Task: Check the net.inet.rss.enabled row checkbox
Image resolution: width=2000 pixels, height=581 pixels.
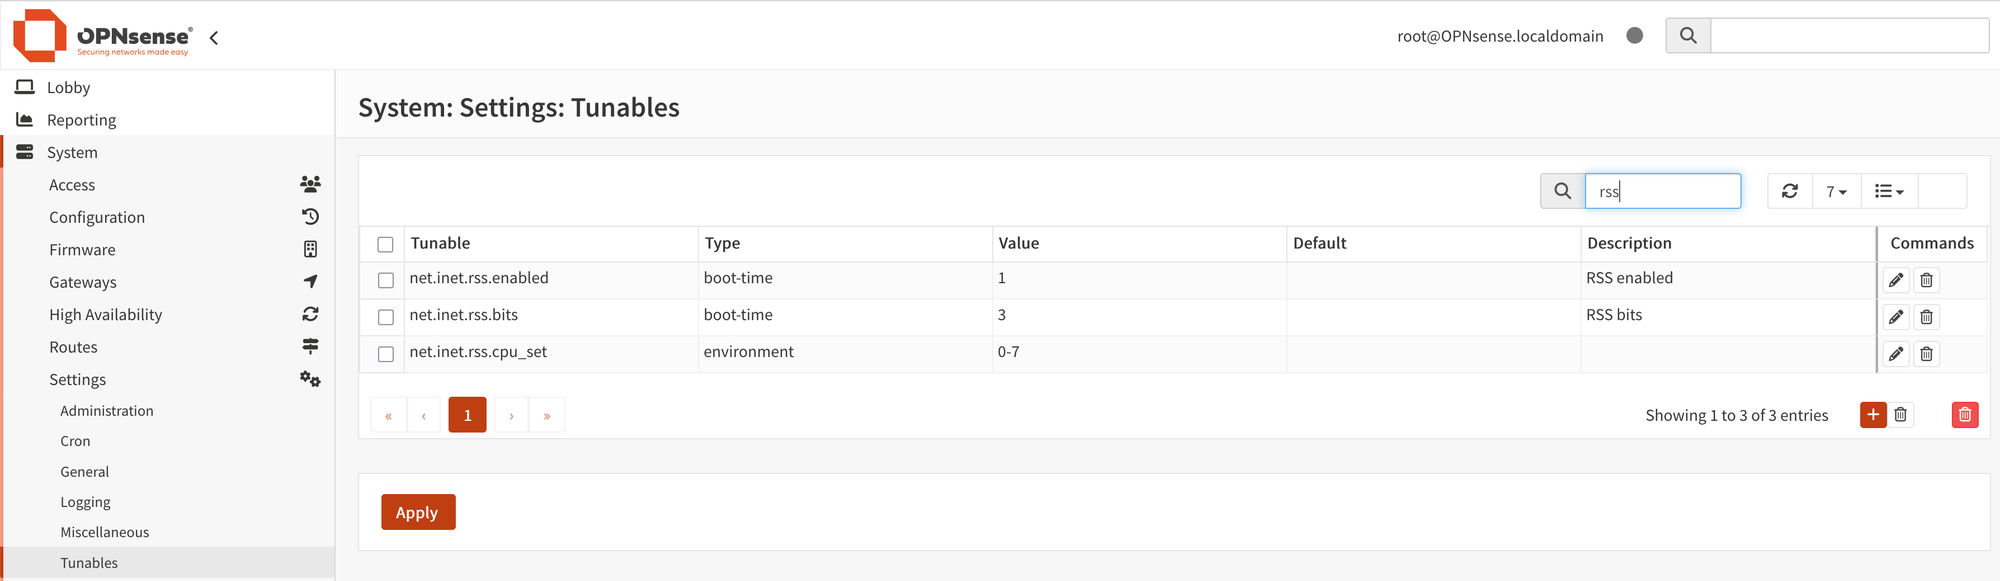Action: pyautogui.click(x=386, y=280)
